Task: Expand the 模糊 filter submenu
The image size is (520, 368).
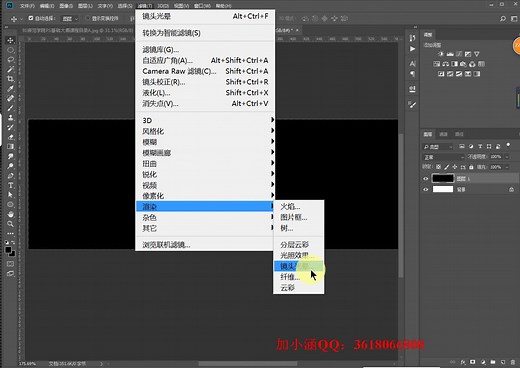Action: click(x=205, y=142)
